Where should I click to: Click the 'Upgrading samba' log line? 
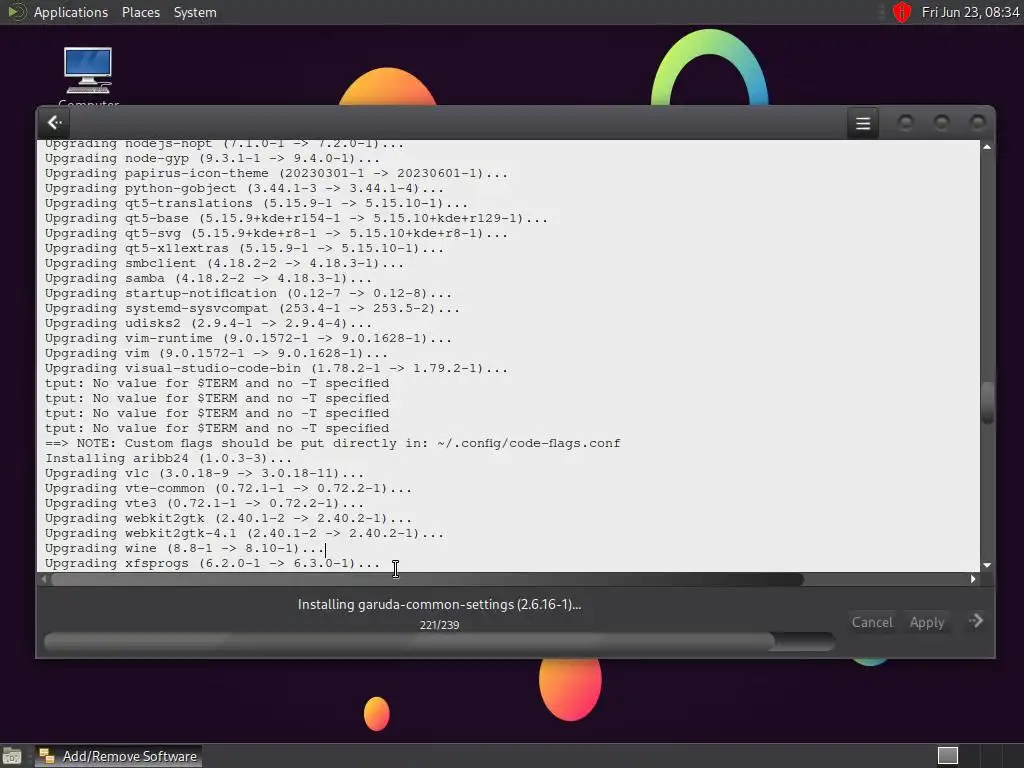208,278
